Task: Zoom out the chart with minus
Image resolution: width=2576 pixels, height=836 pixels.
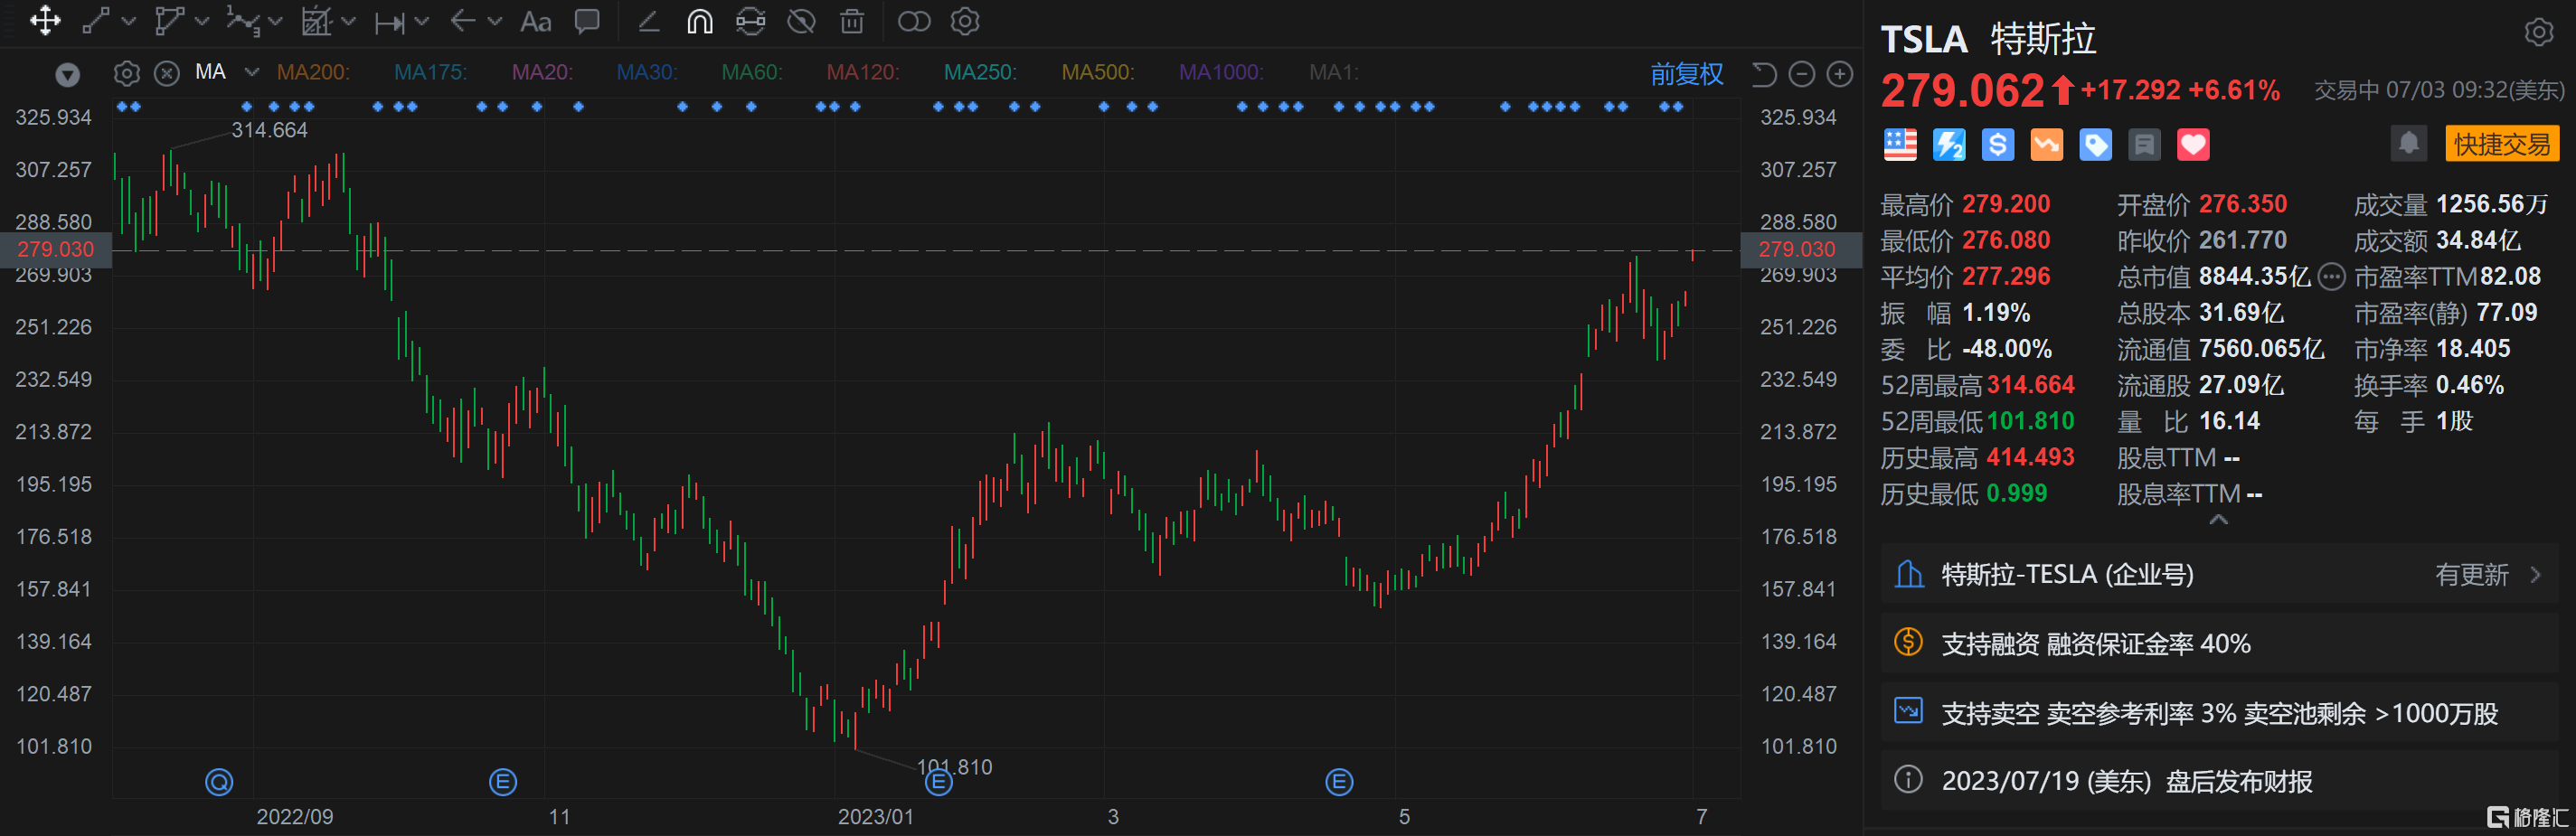Action: click(1801, 74)
